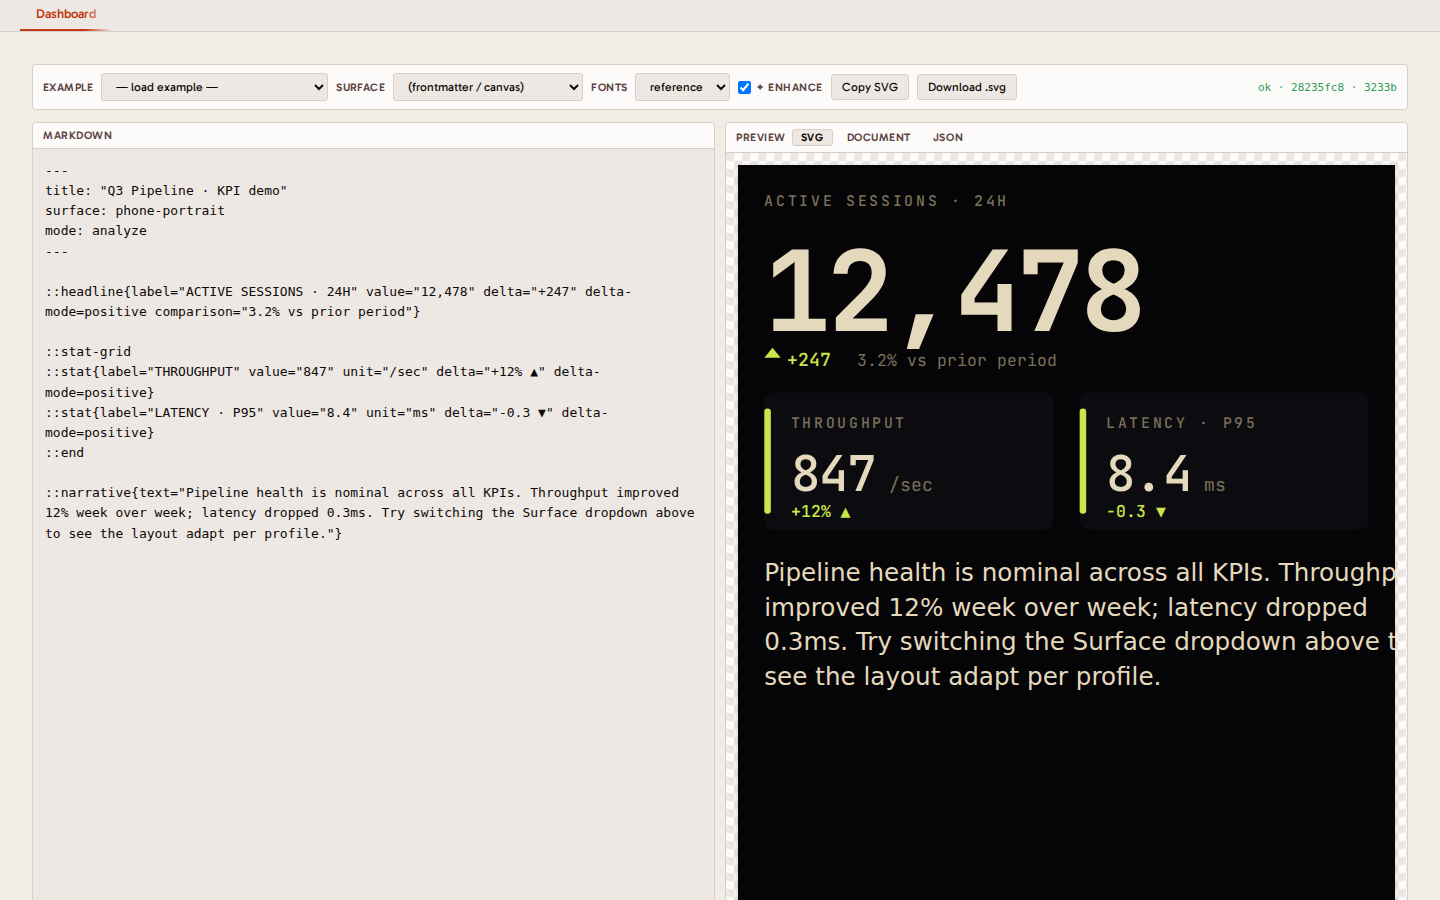
Task: Click the status text 'ok · 28235fc8 · 3233b'
Action: [x=1327, y=87]
